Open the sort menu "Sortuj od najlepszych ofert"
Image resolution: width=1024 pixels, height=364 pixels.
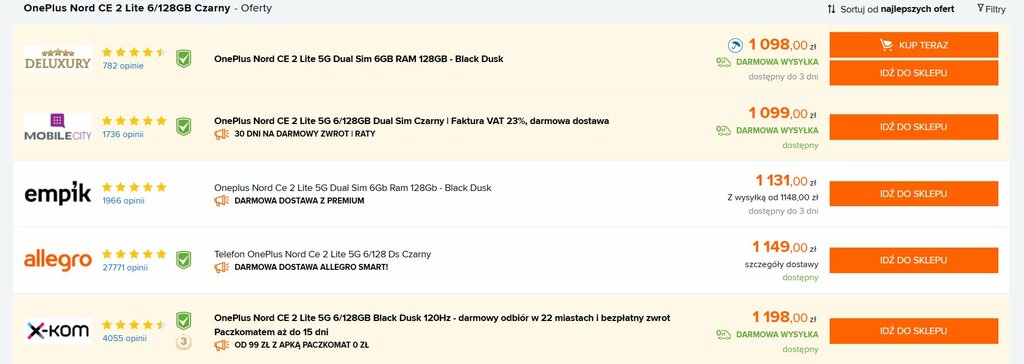890,9
